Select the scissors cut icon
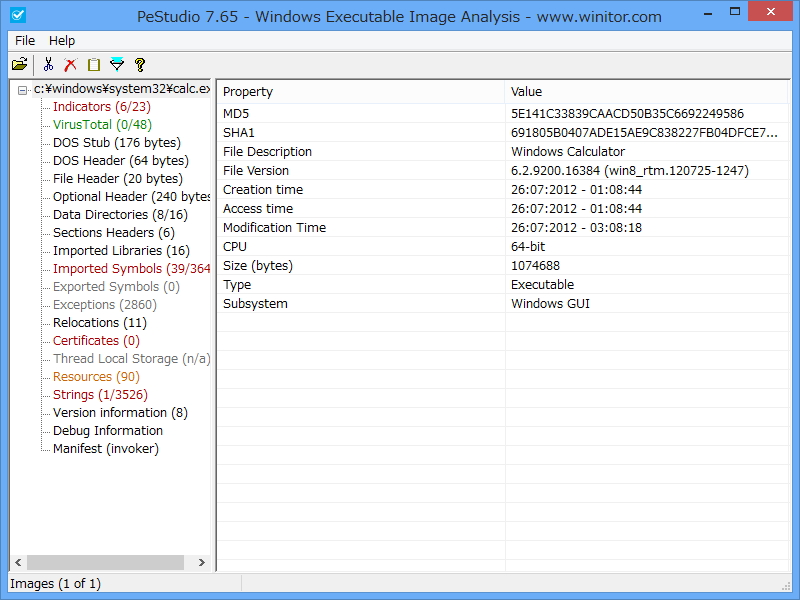Viewport: 800px width, 600px height. 47,64
